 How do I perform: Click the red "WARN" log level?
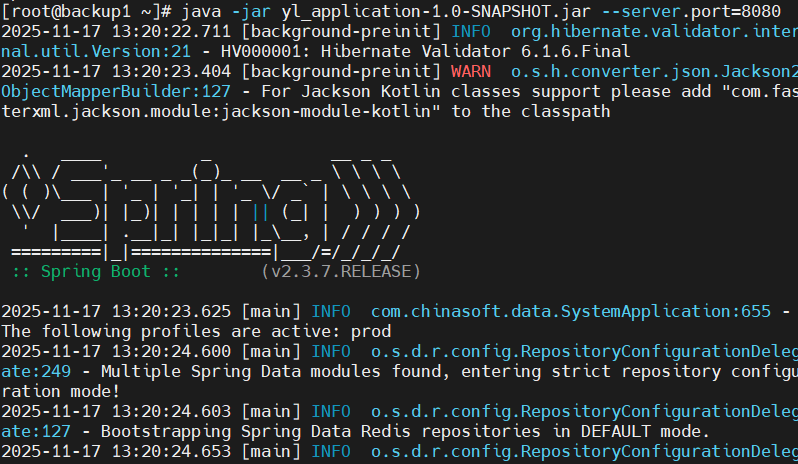471,71
